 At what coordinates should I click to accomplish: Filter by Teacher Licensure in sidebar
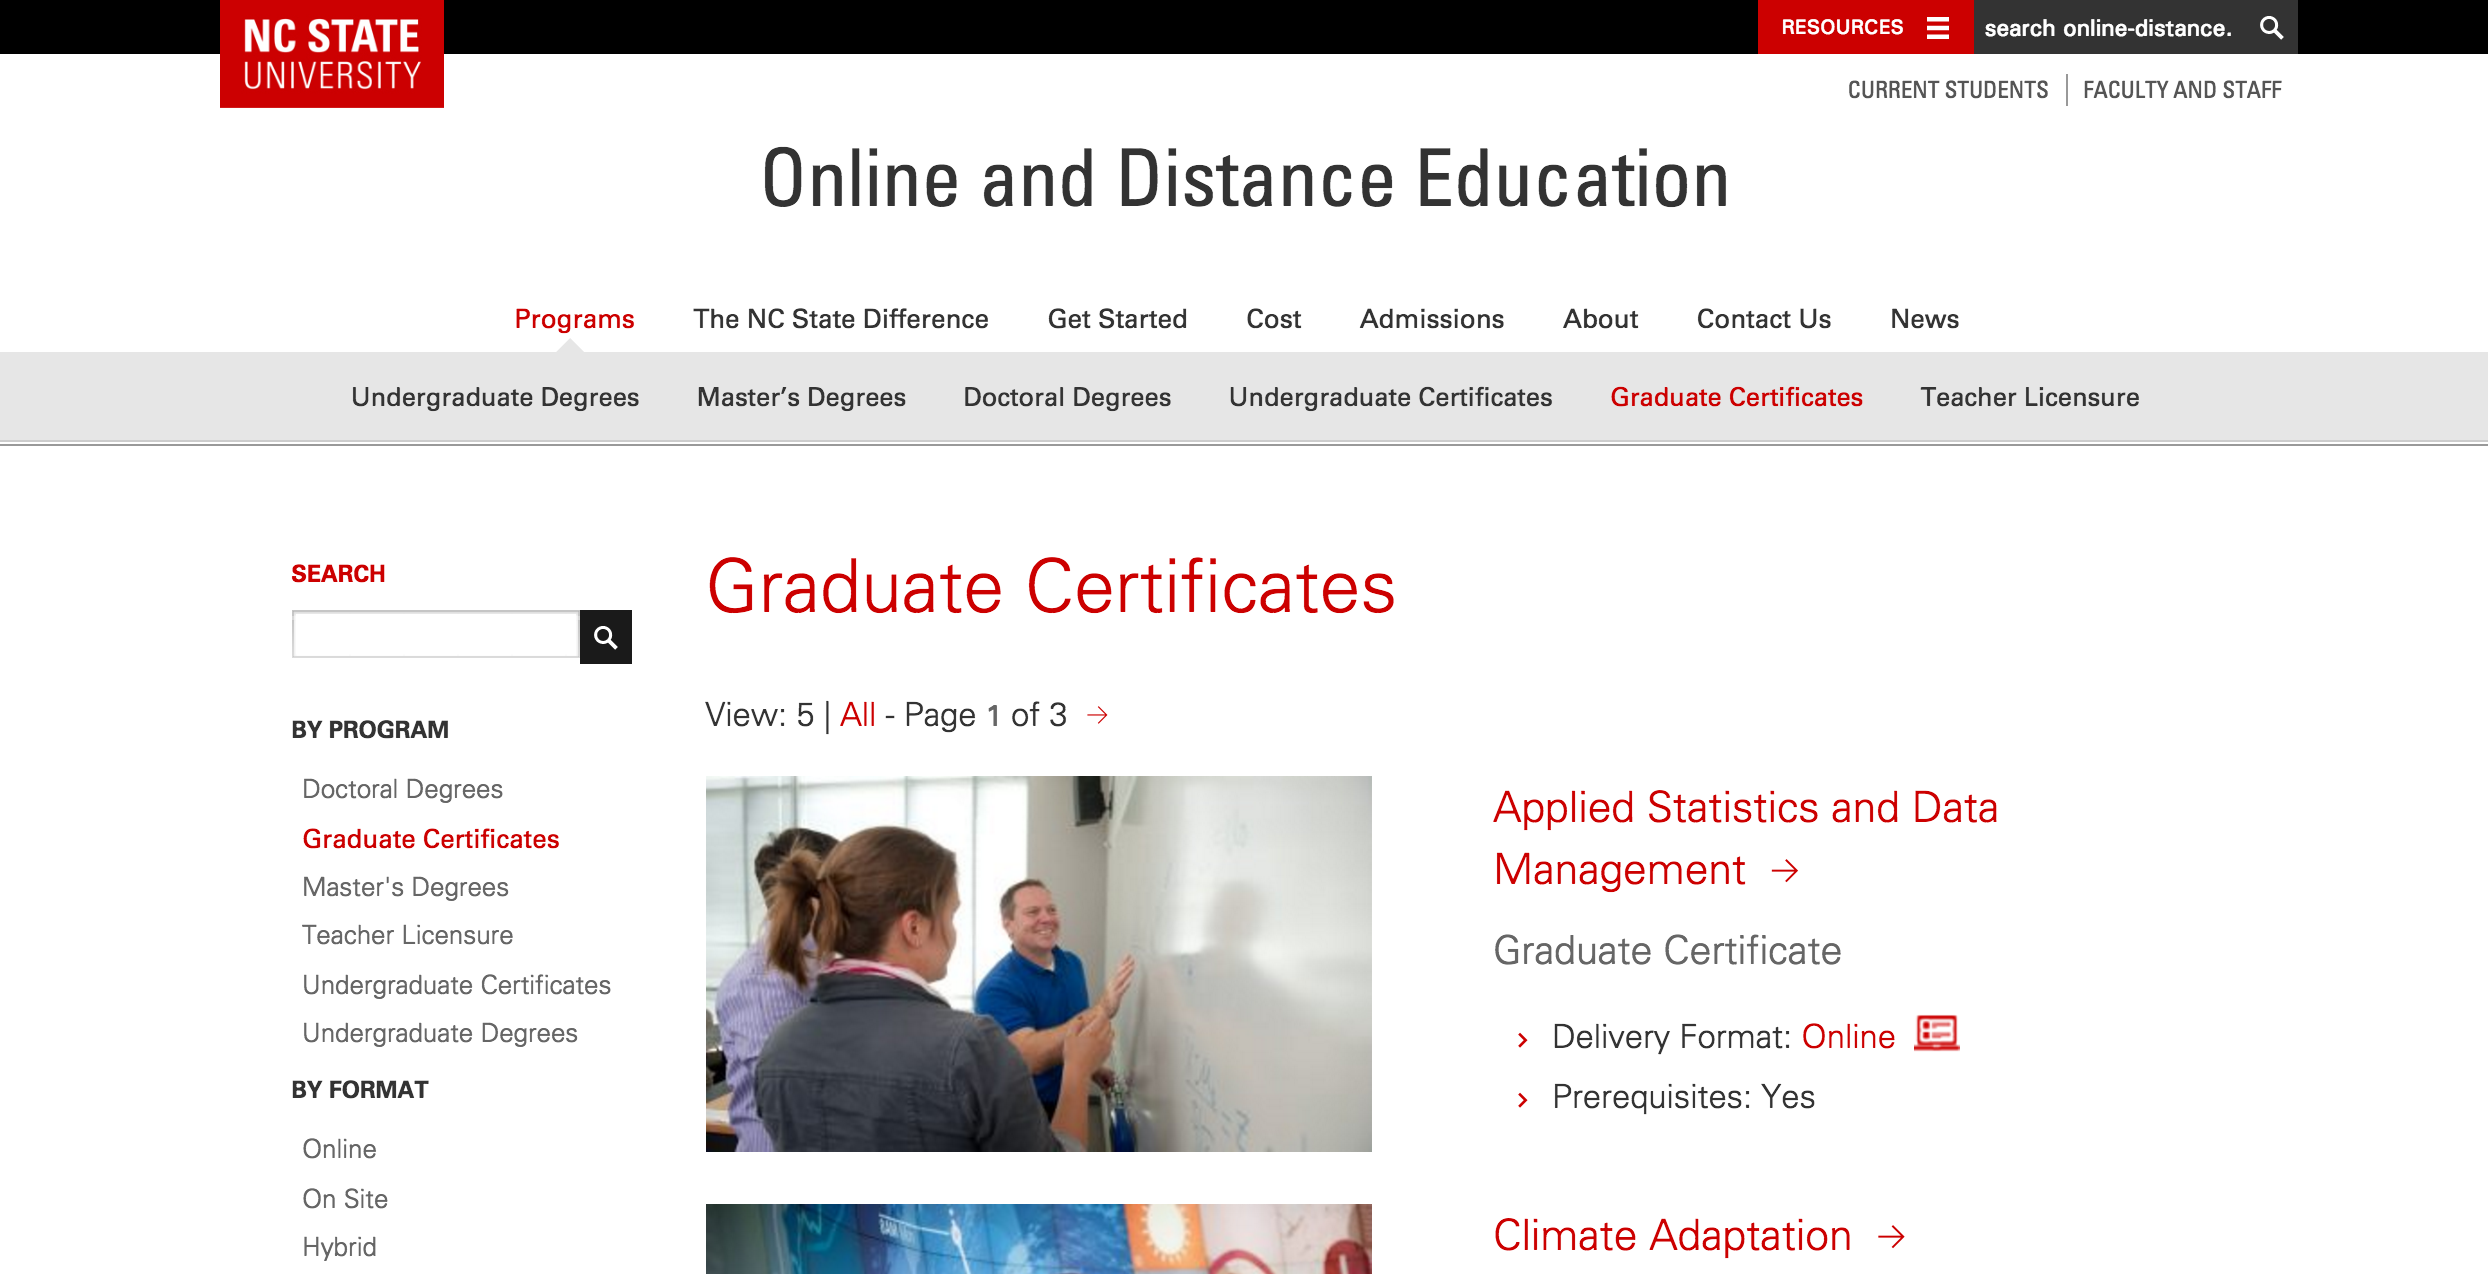tap(408, 935)
